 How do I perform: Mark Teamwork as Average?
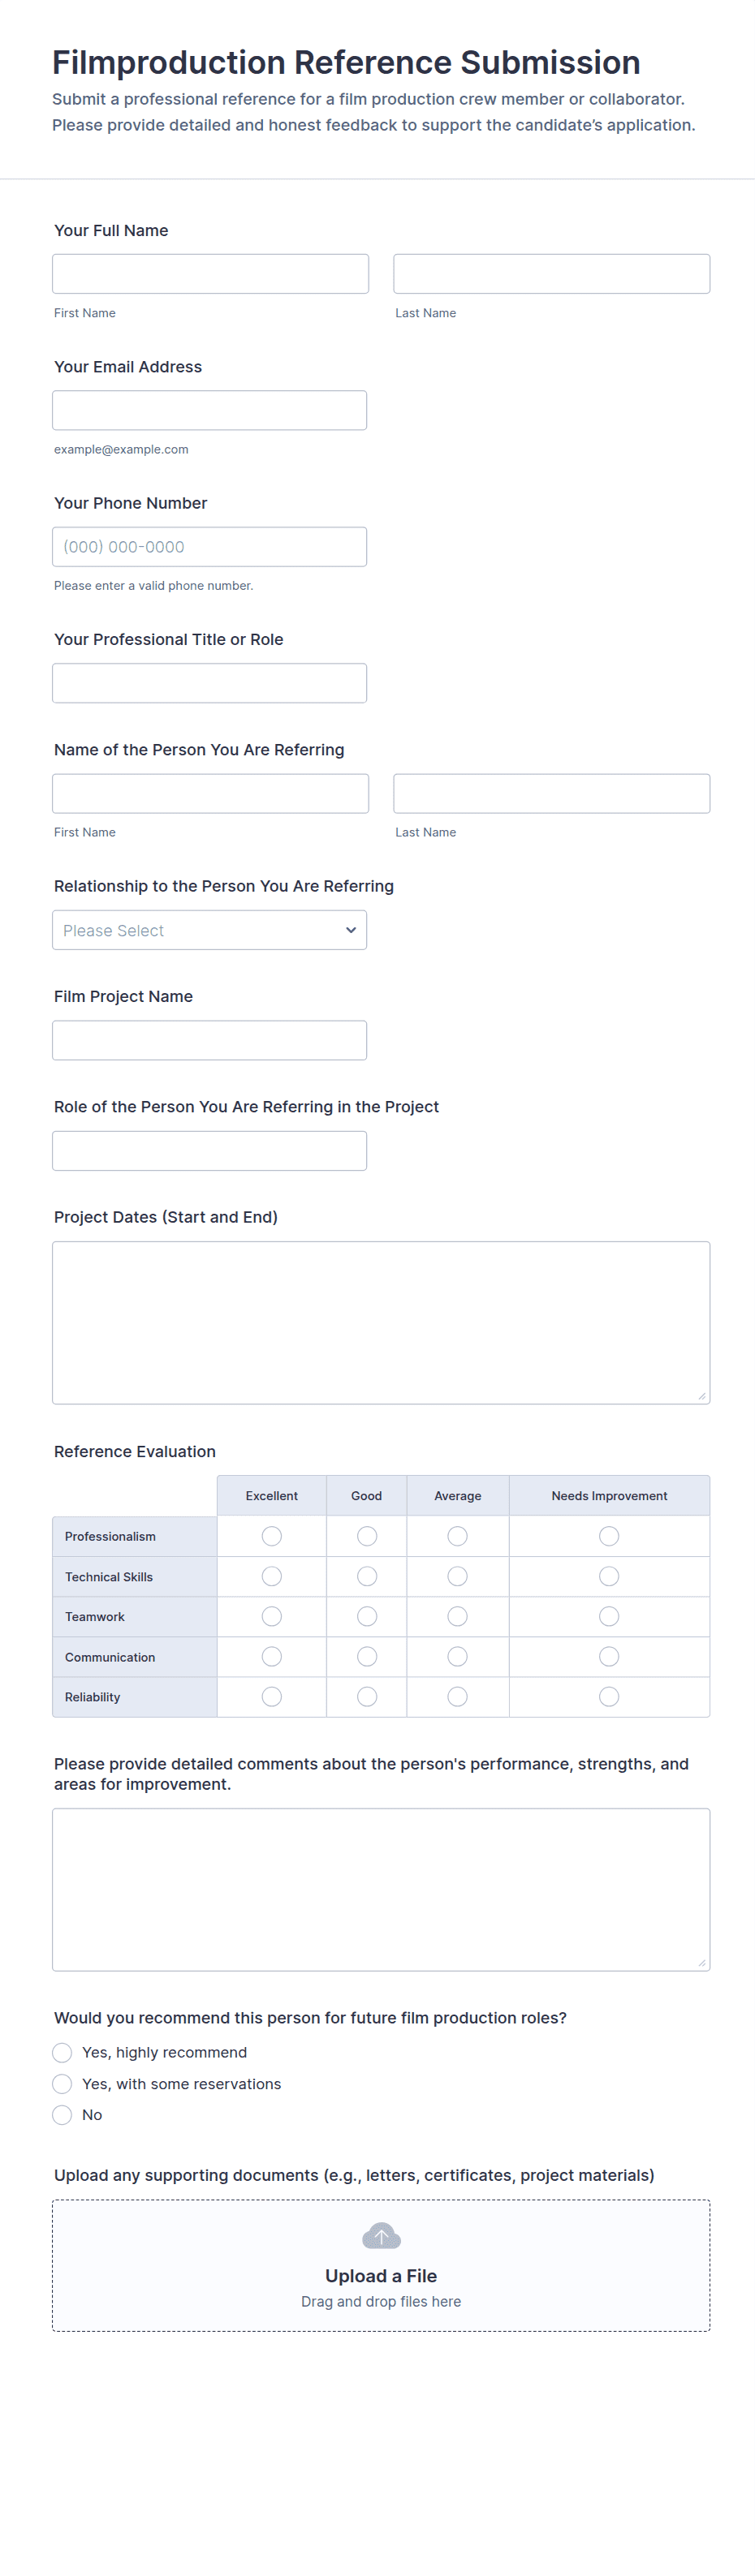click(457, 1616)
